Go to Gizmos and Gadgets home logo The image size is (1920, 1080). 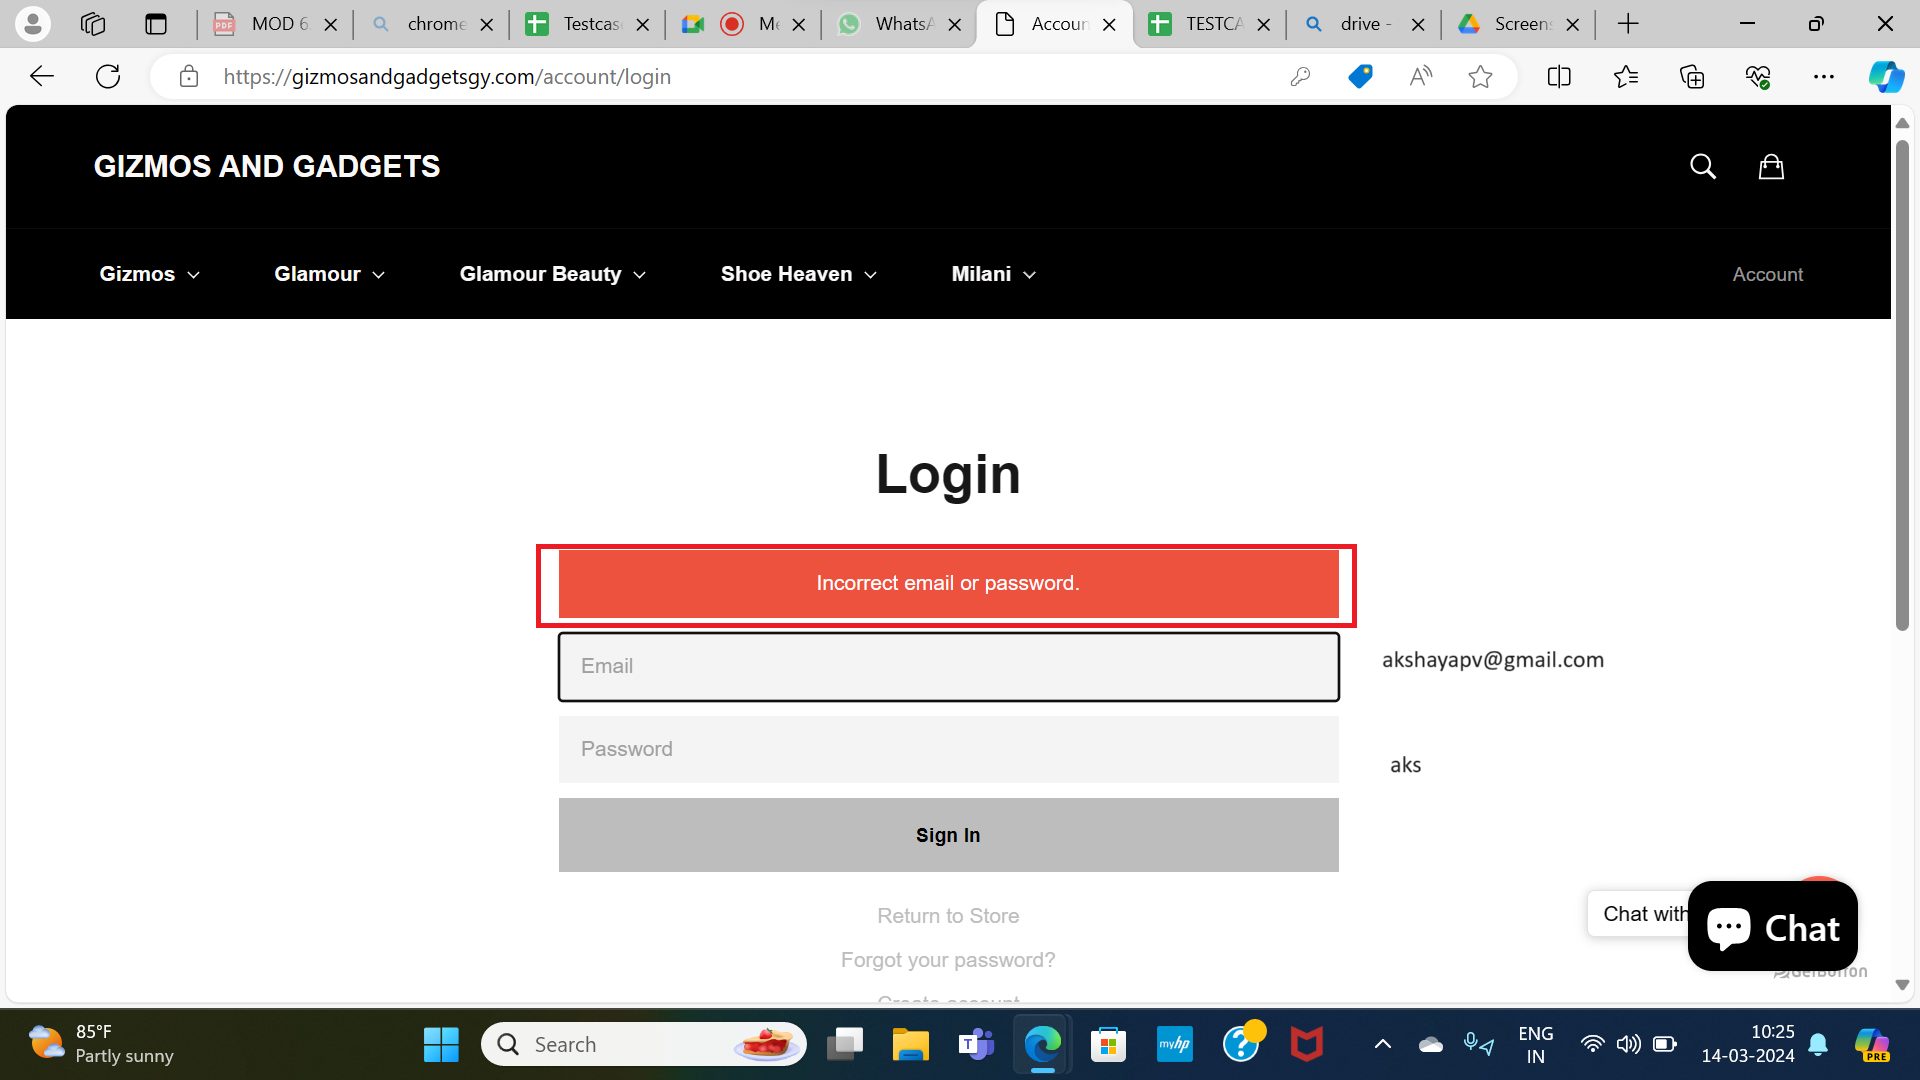tap(267, 166)
